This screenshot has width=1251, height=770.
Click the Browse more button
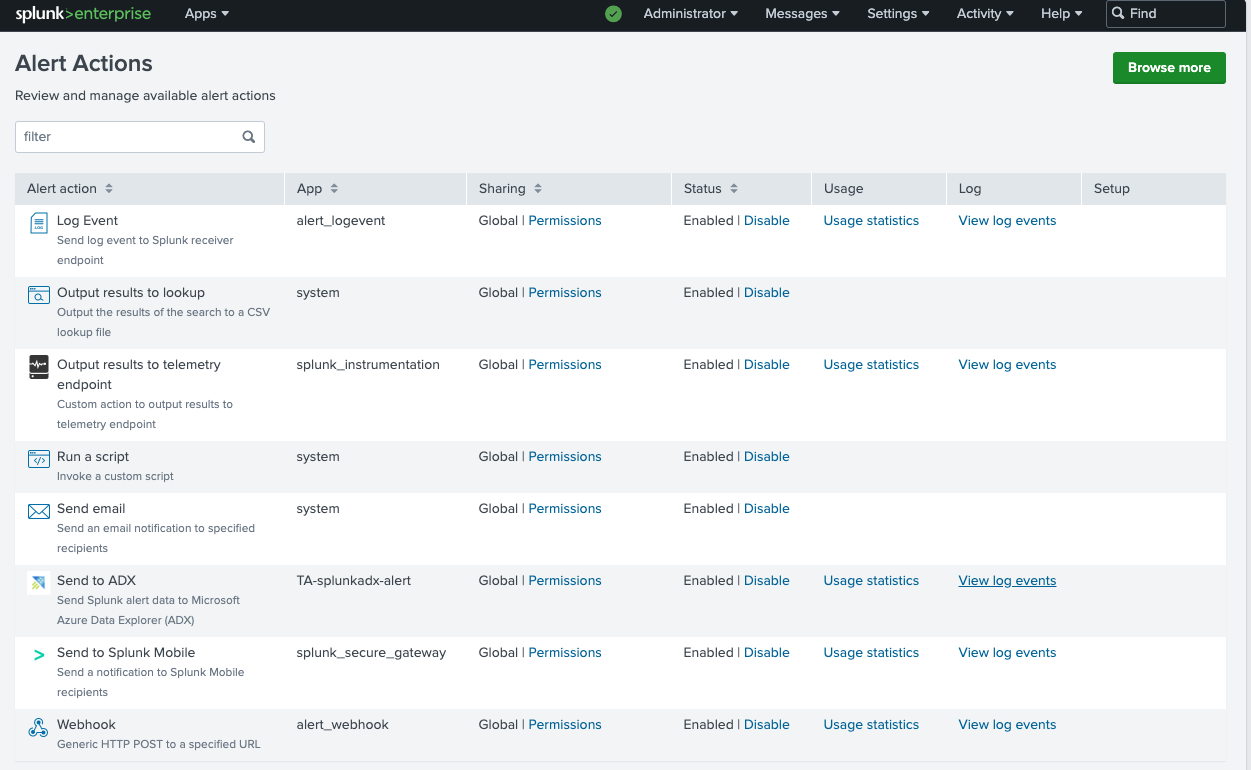pyautogui.click(x=1169, y=68)
